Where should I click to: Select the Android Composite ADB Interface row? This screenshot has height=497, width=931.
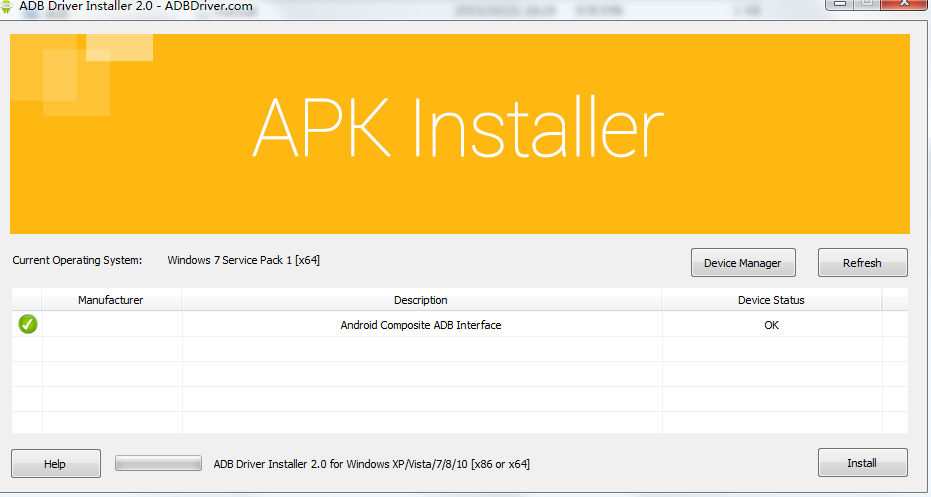[x=460, y=325]
